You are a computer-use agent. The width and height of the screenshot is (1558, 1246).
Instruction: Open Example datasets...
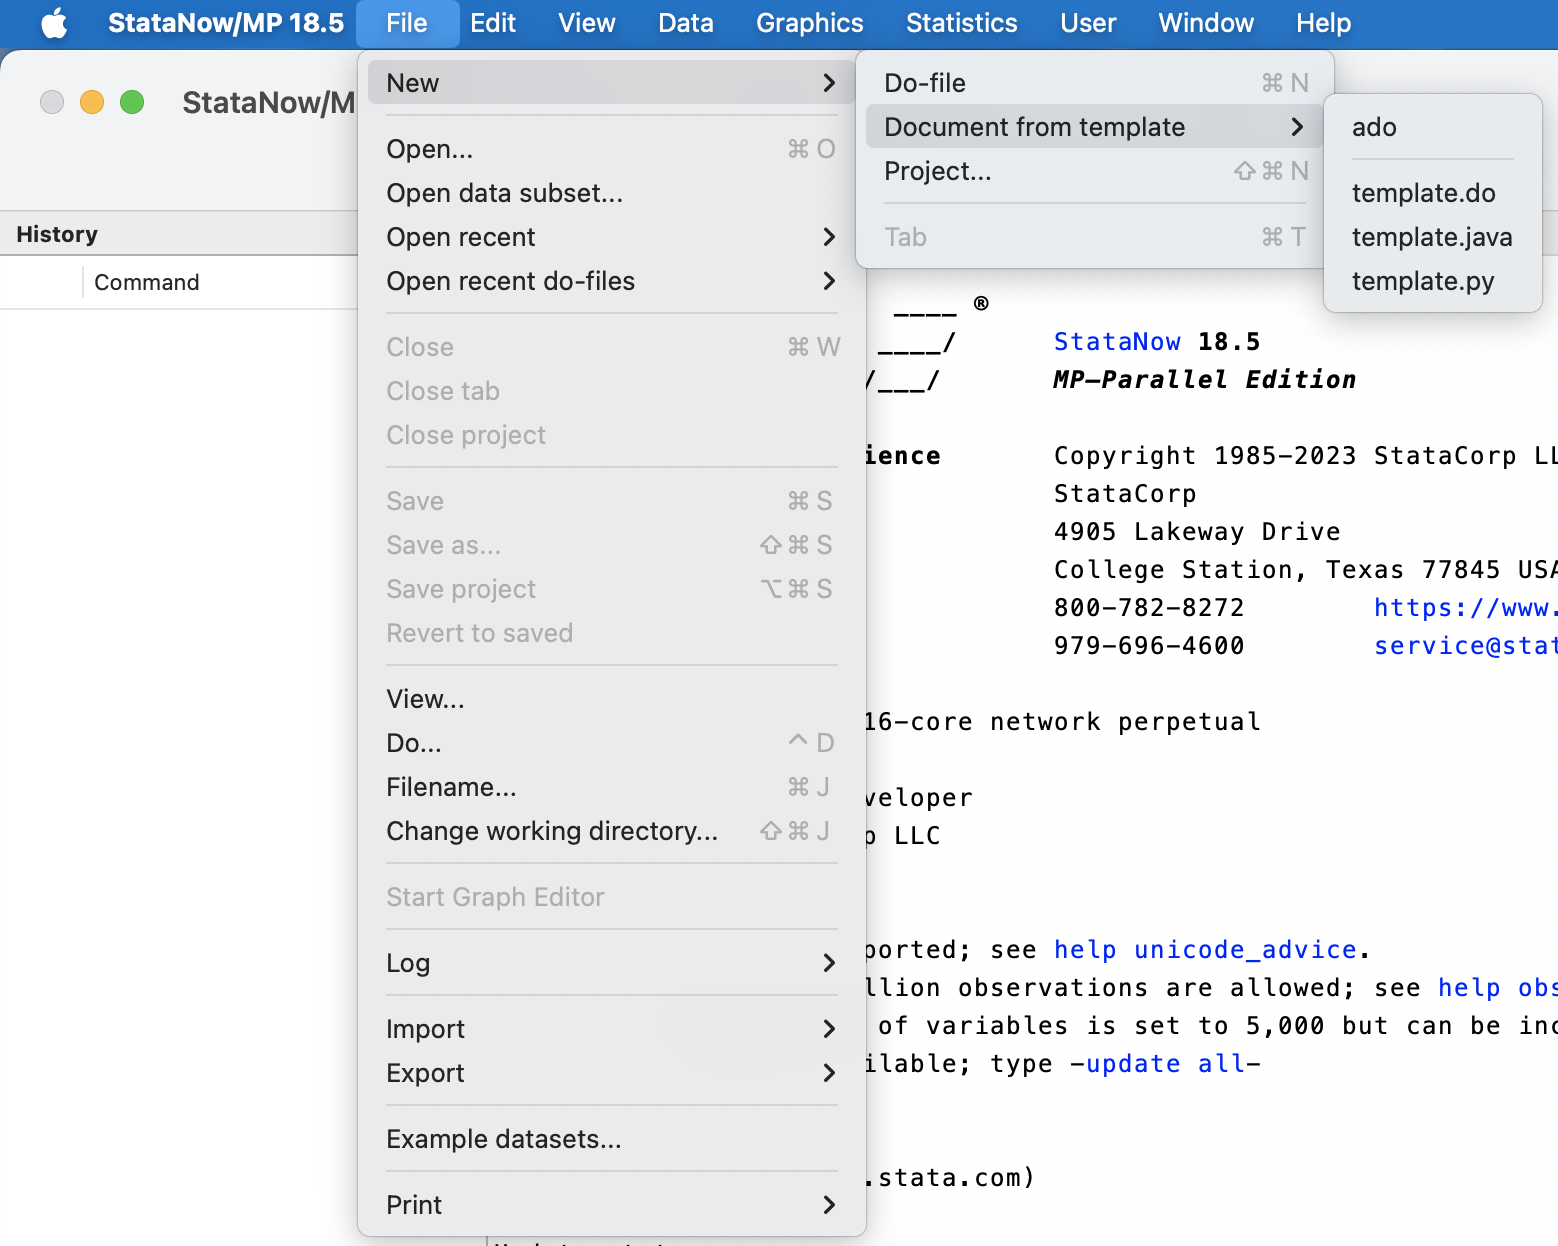click(x=611, y=1139)
